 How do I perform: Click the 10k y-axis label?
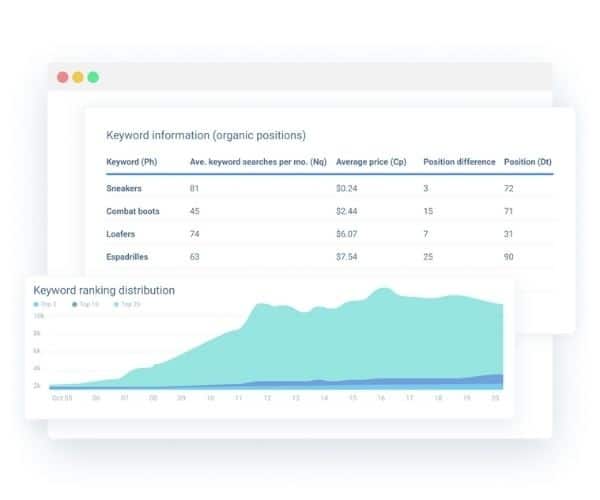tap(39, 316)
